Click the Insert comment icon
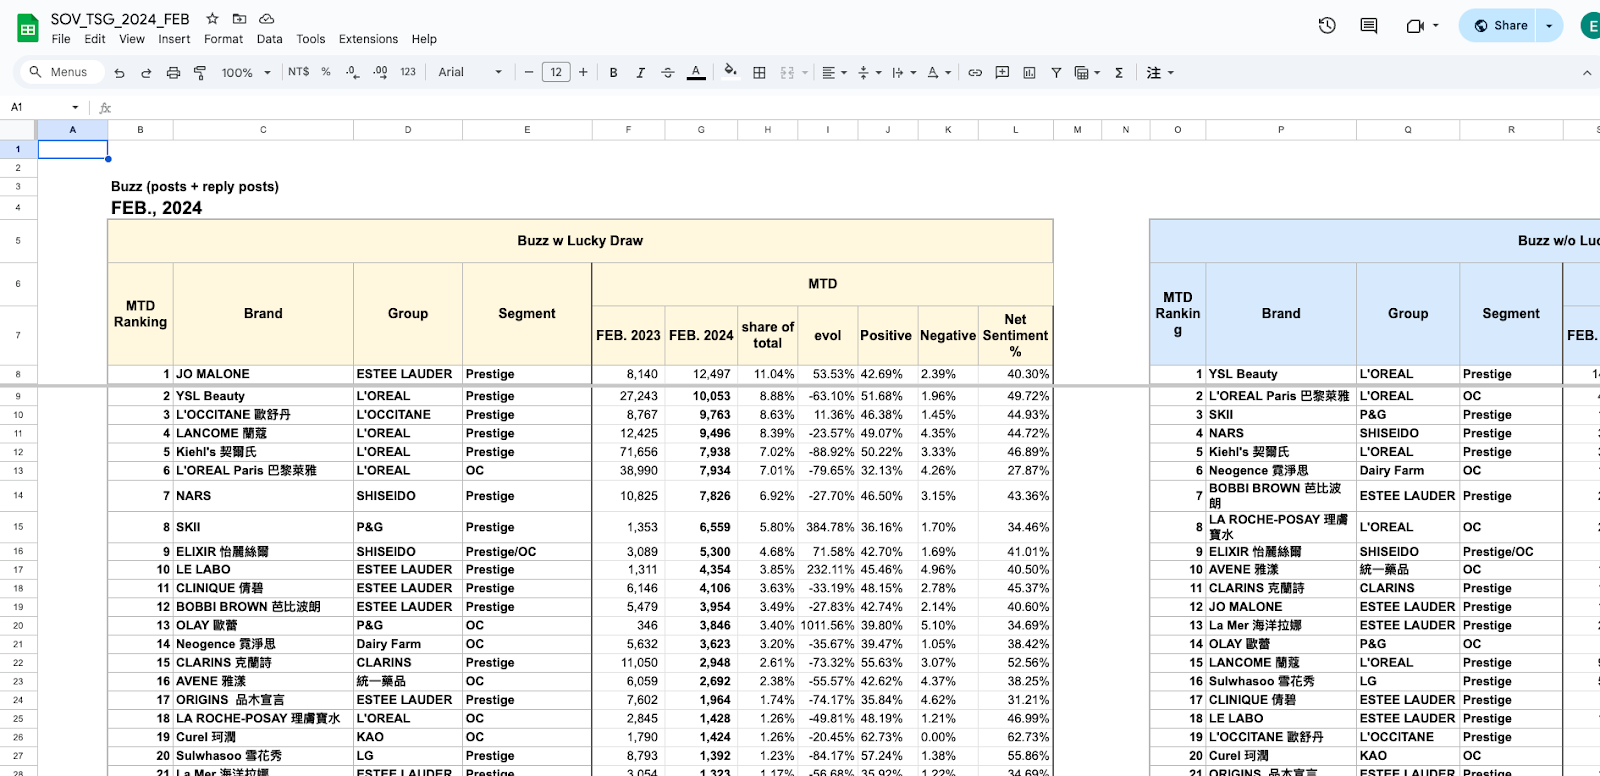The image size is (1600, 776). (x=1002, y=72)
